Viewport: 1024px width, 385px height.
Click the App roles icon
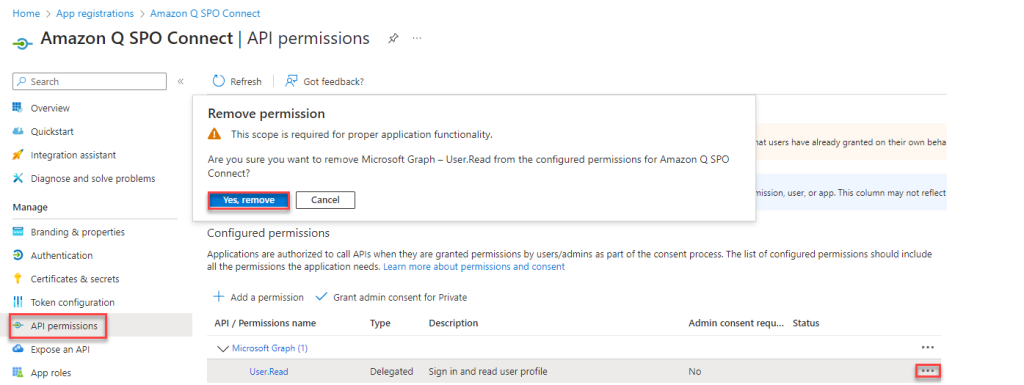click(18, 373)
